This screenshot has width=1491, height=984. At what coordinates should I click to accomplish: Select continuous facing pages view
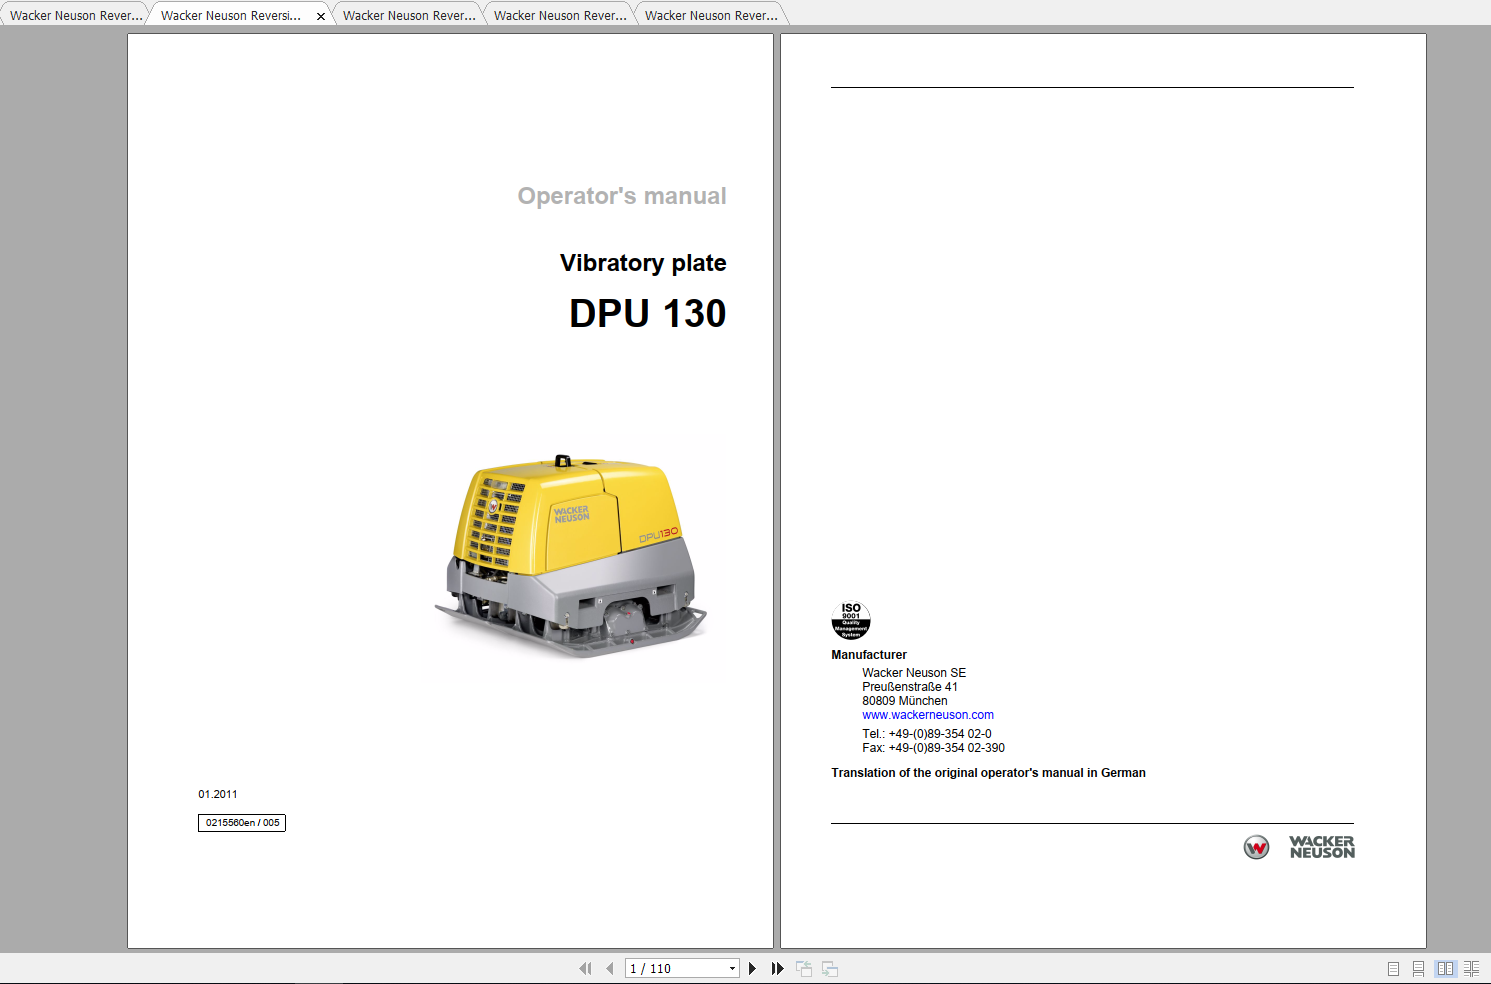[x=1471, y=968]
